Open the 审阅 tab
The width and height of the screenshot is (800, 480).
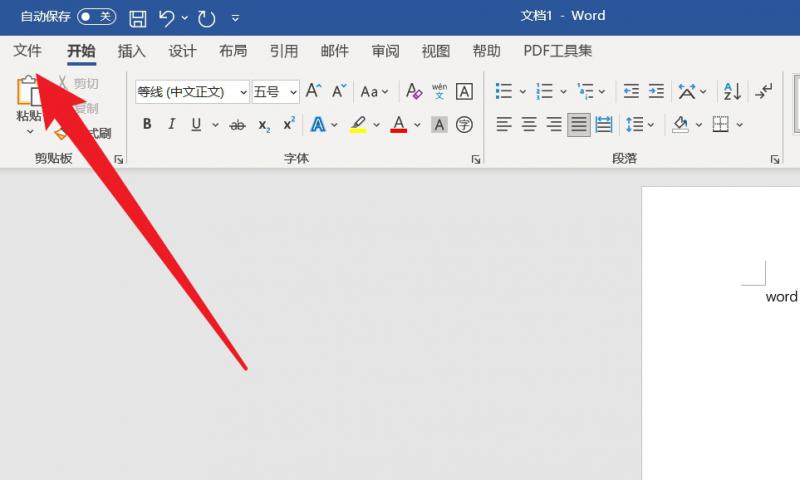(385, 51)
